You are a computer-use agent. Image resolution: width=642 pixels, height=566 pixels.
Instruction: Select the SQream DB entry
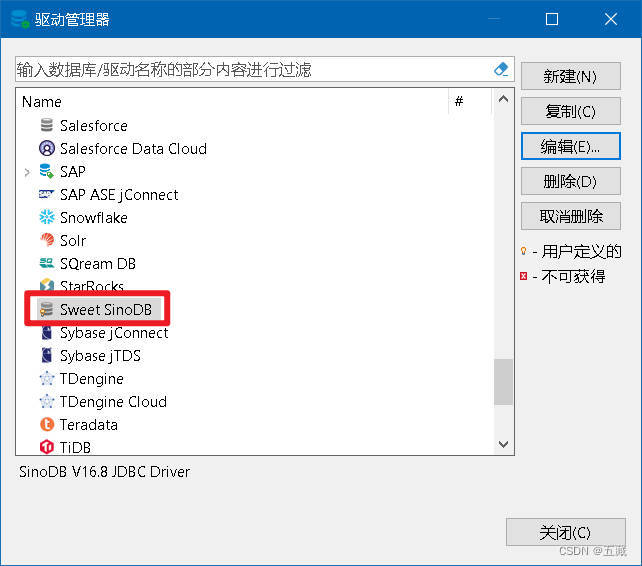[97, 263]
